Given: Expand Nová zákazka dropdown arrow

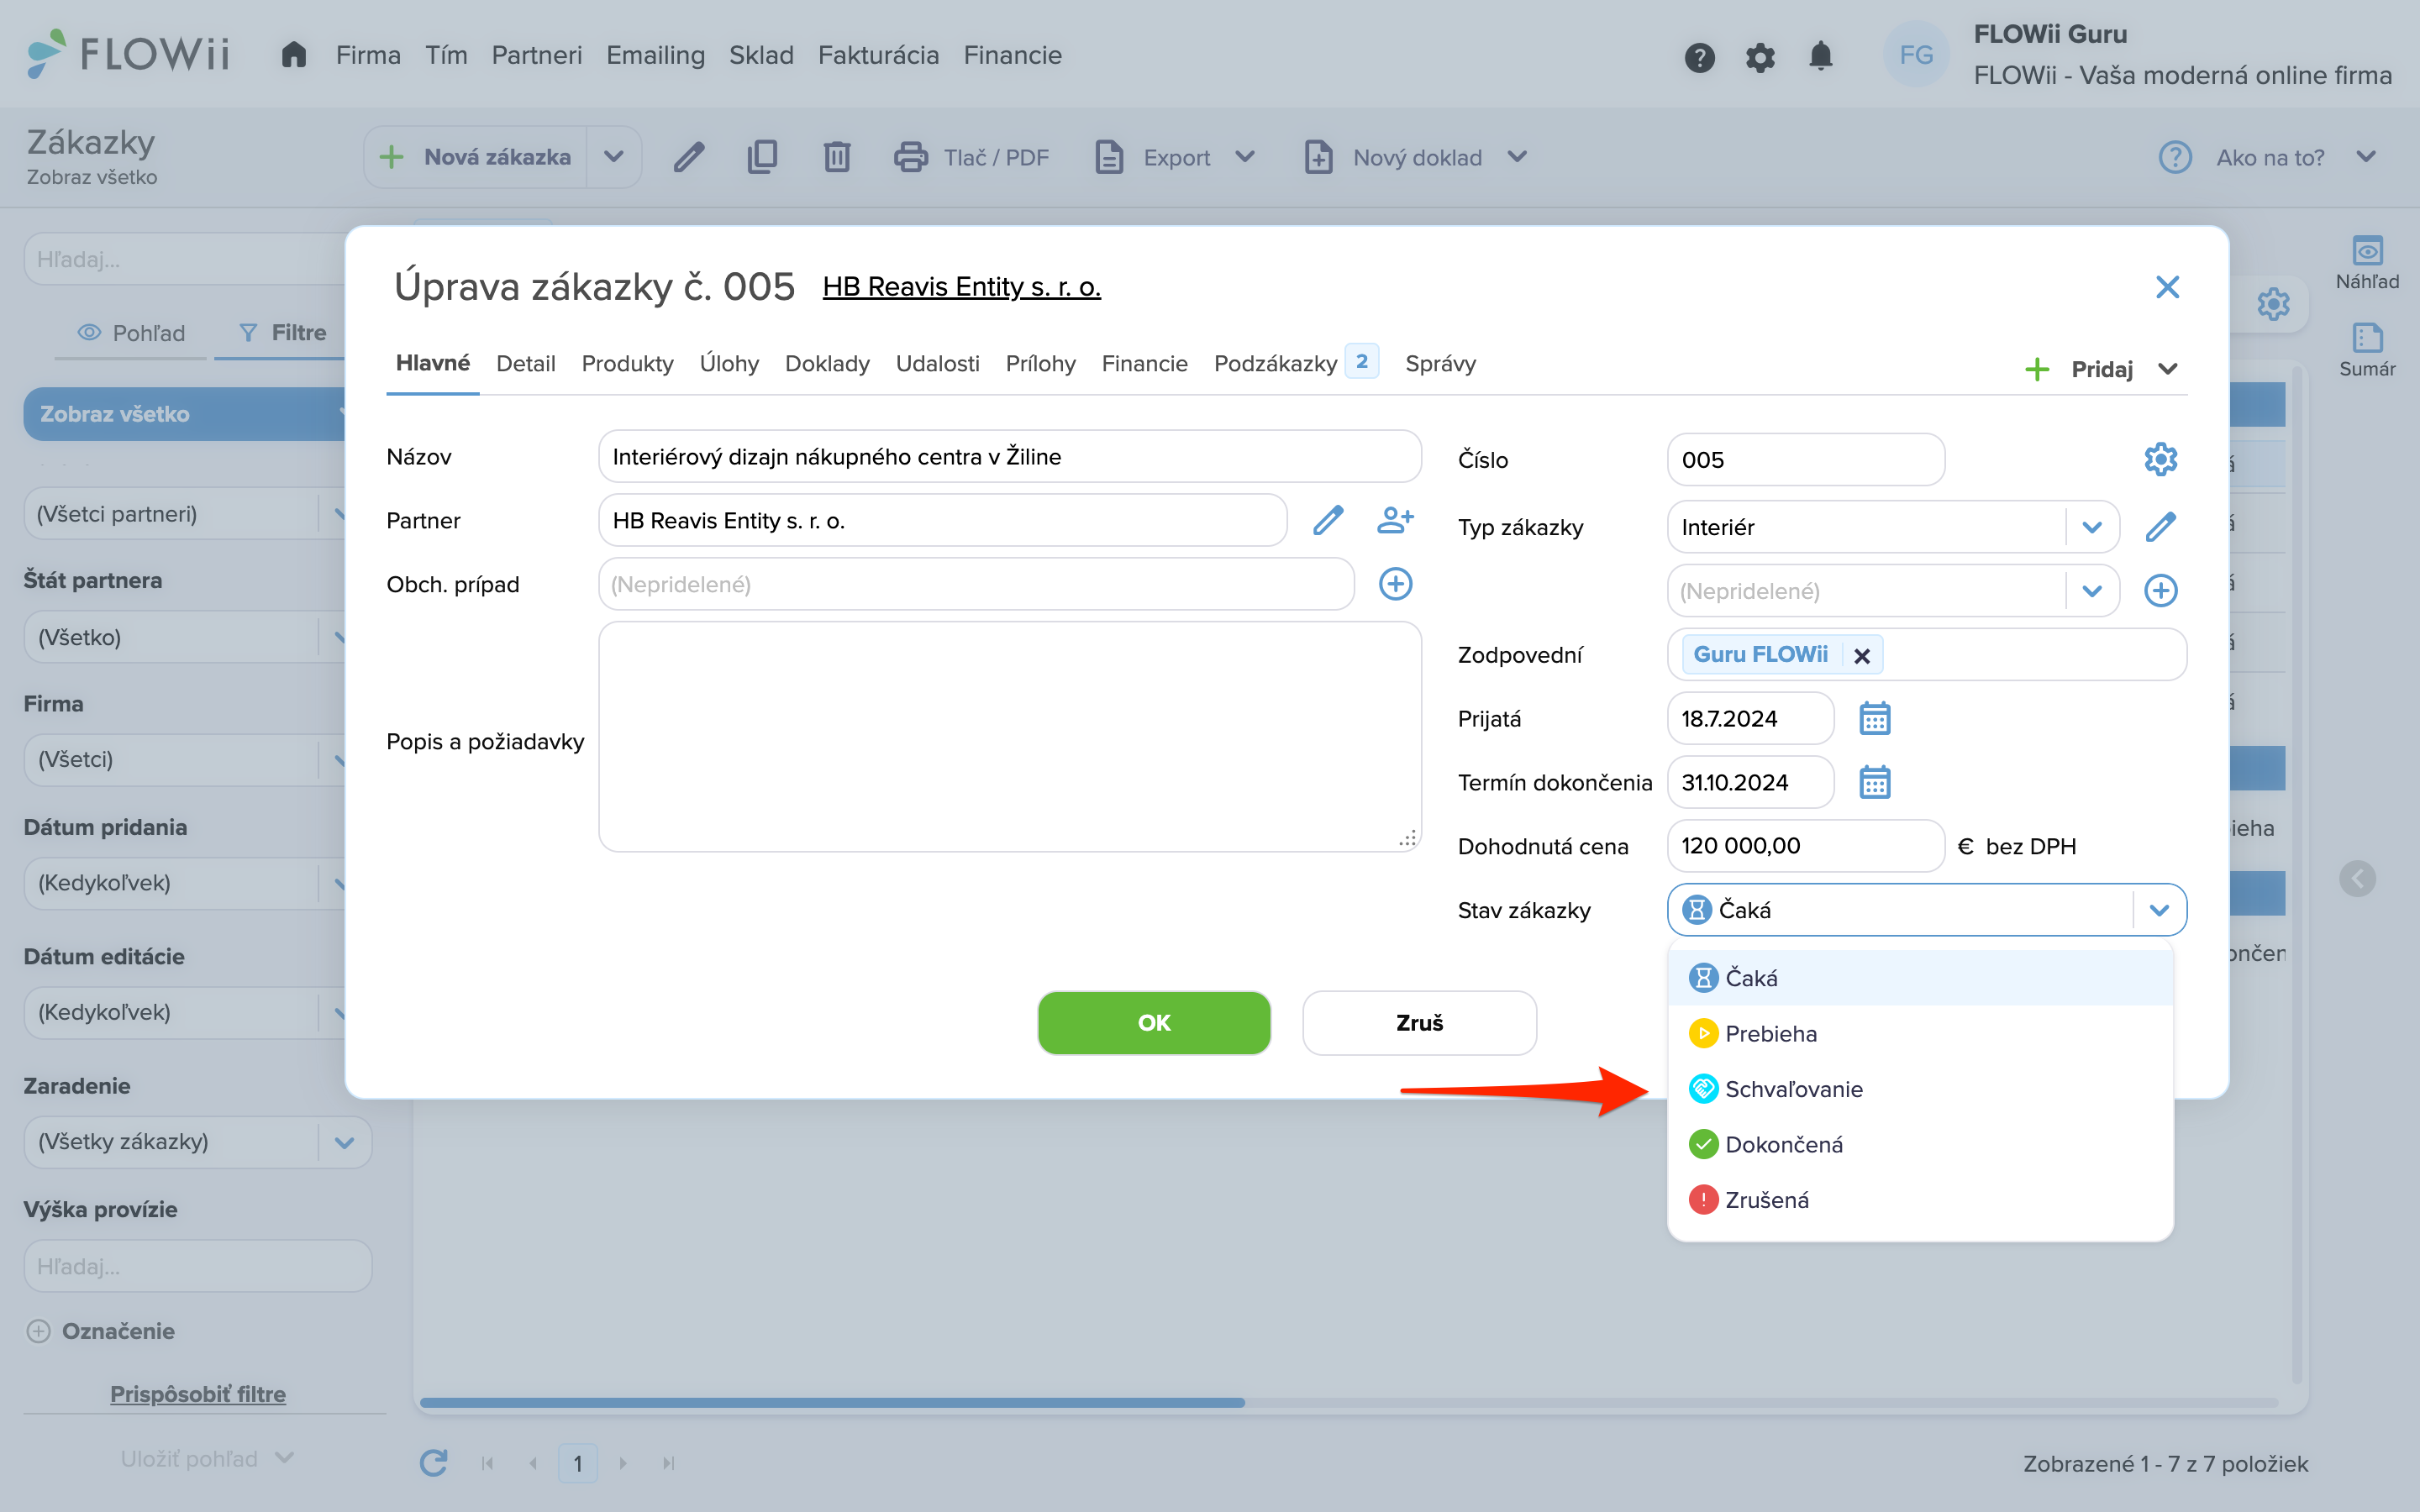Looking at the screenshot, I should [614, 157].
